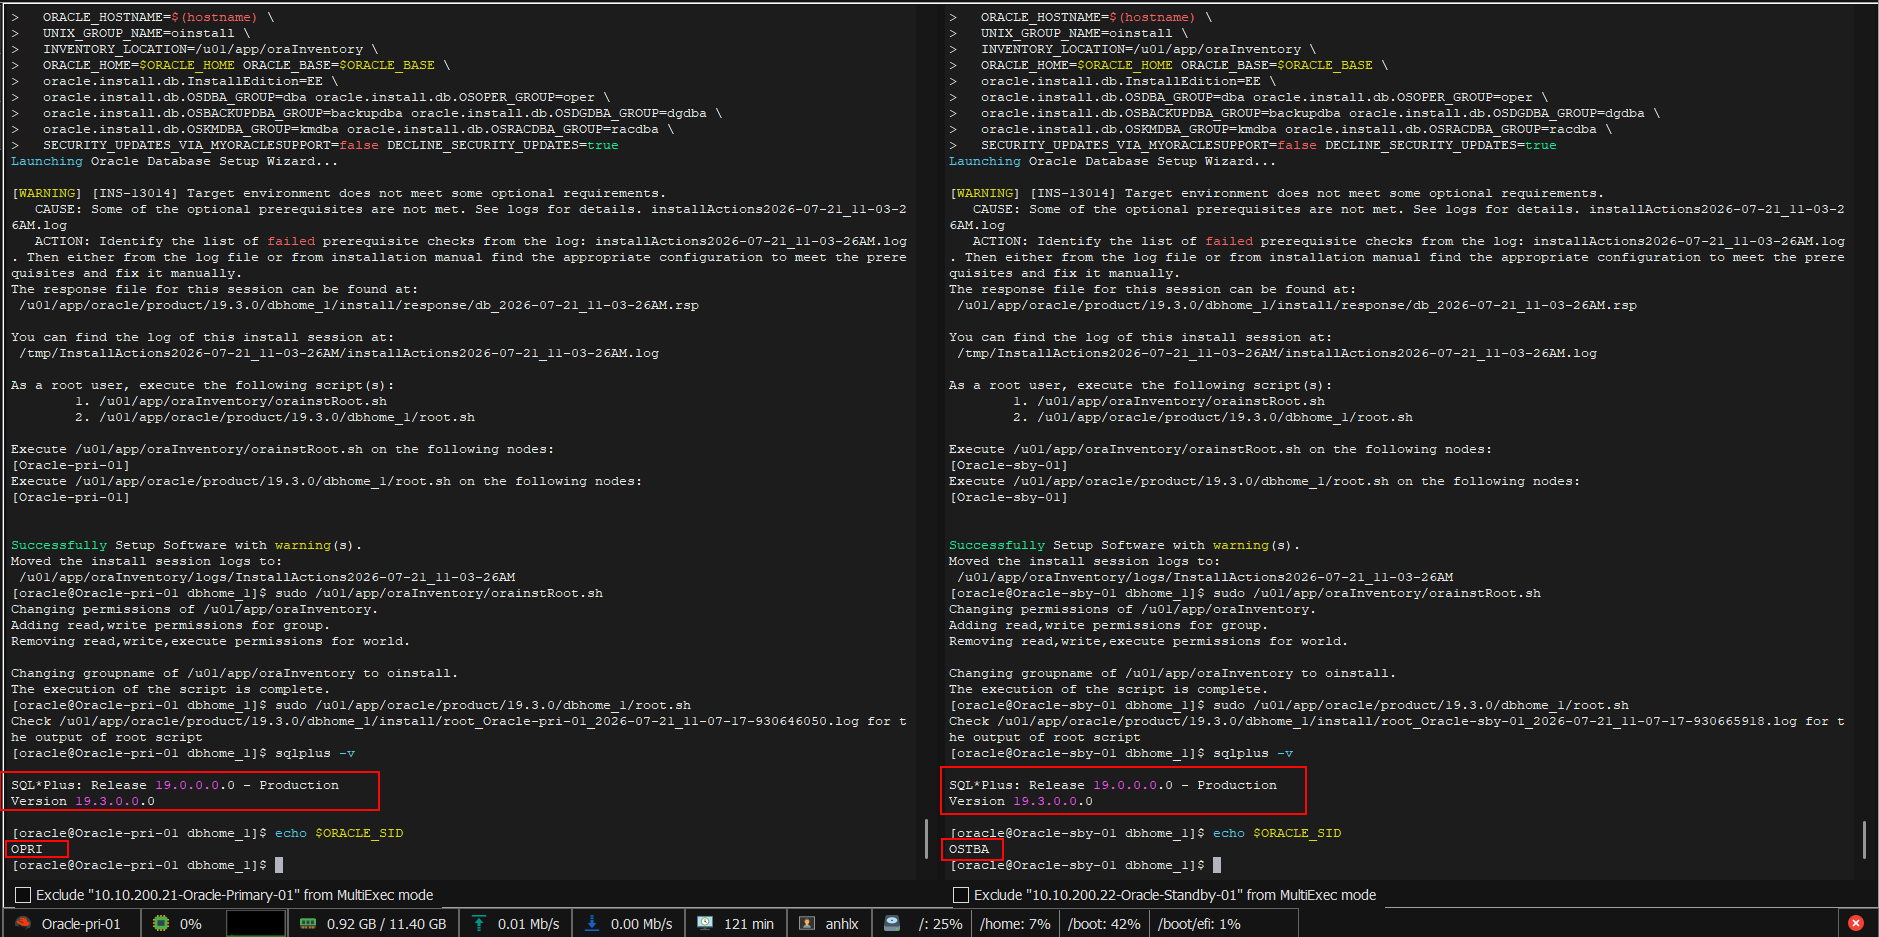Click the right terminal prompt cursor line
The image size is (1879, 937).
coord(1085,865)
